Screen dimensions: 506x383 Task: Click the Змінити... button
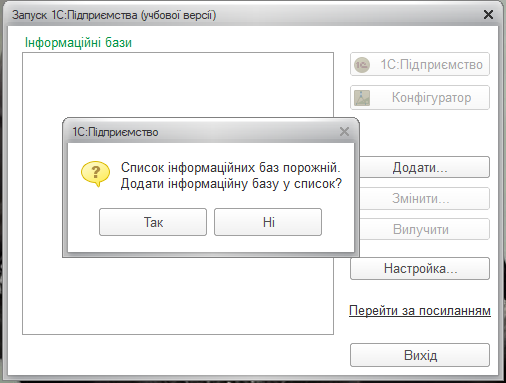[x=424, y=198]
